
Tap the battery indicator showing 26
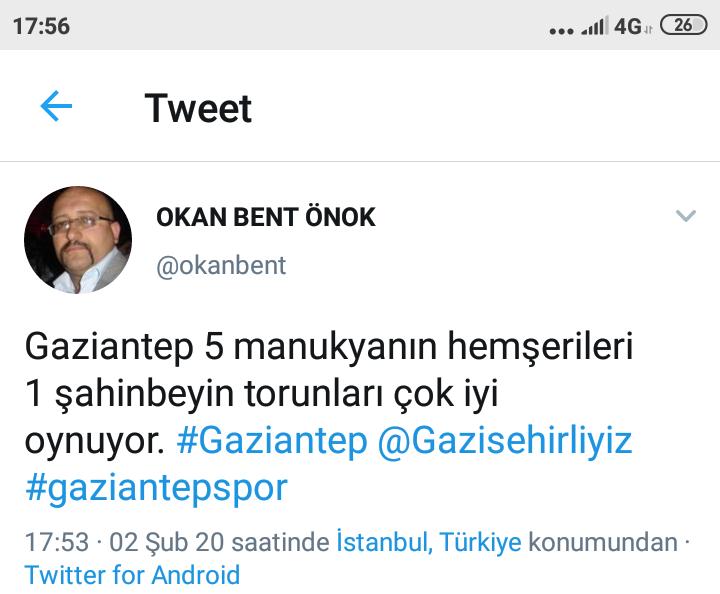[x=683, y=25]
